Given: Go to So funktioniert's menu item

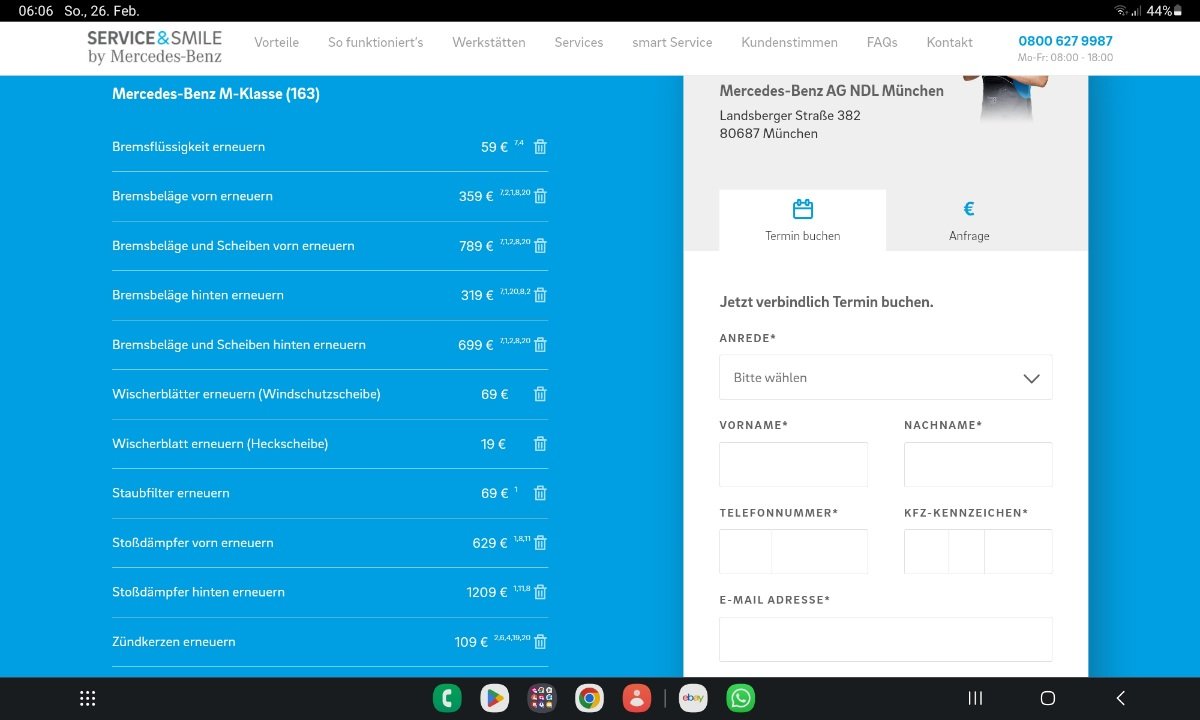Looking at the screenshot, I should coord(376,43).
